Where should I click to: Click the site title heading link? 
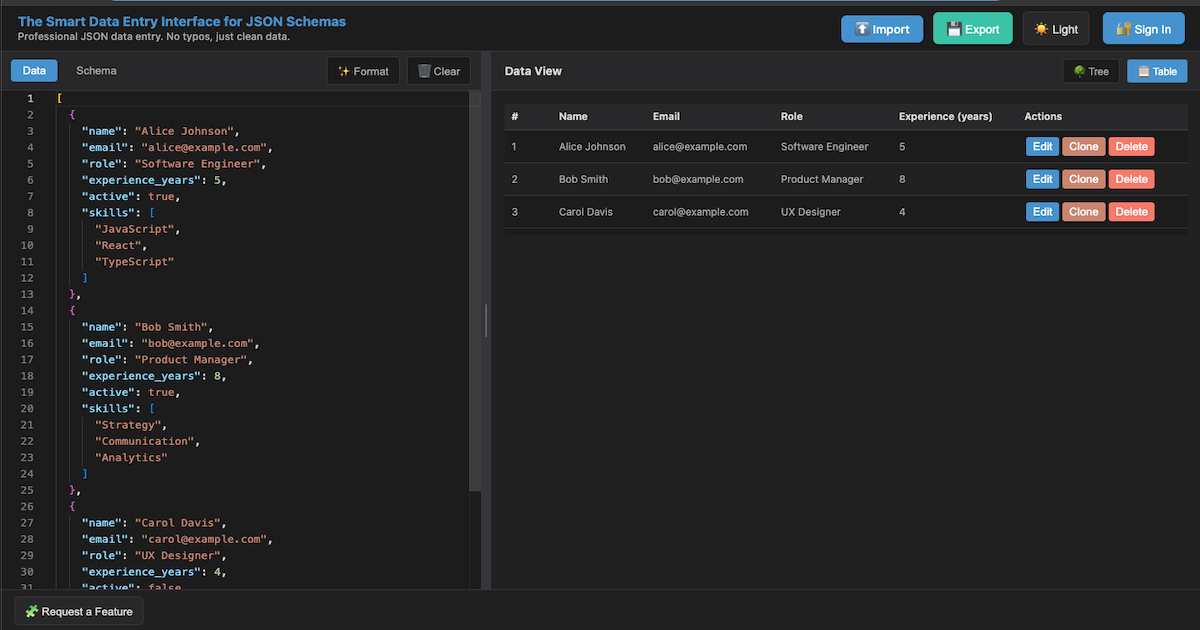click(182, 21)
